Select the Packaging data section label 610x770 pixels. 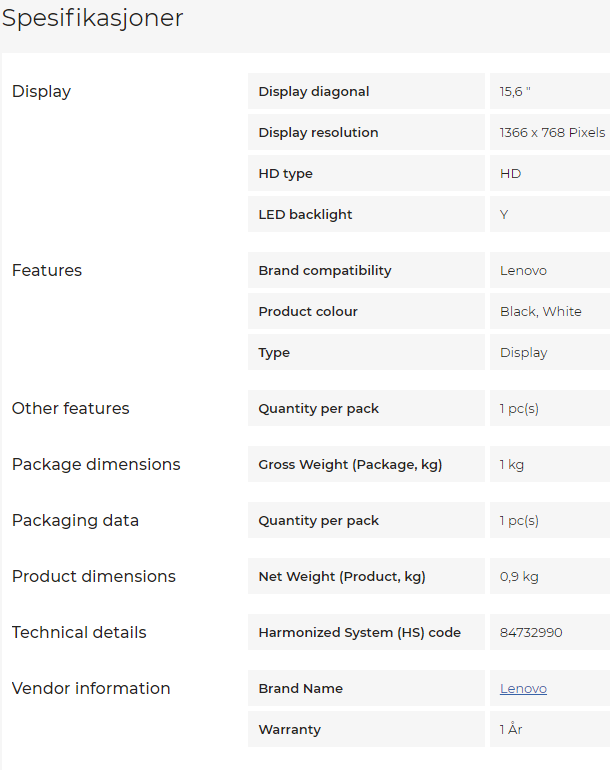[x=75, y=521]
